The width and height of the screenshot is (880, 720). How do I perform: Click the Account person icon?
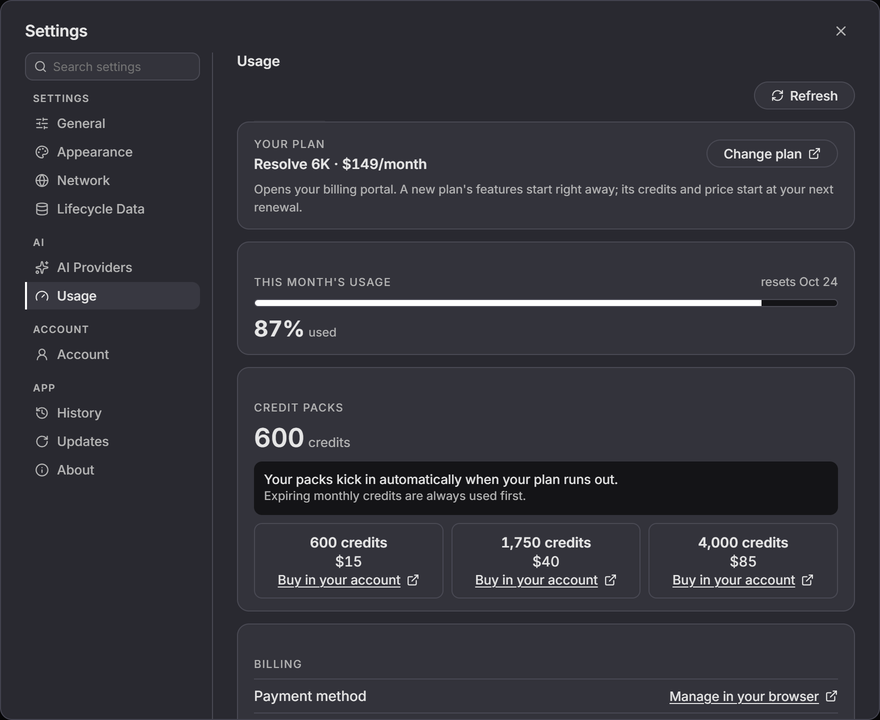(x=42, y=355)
